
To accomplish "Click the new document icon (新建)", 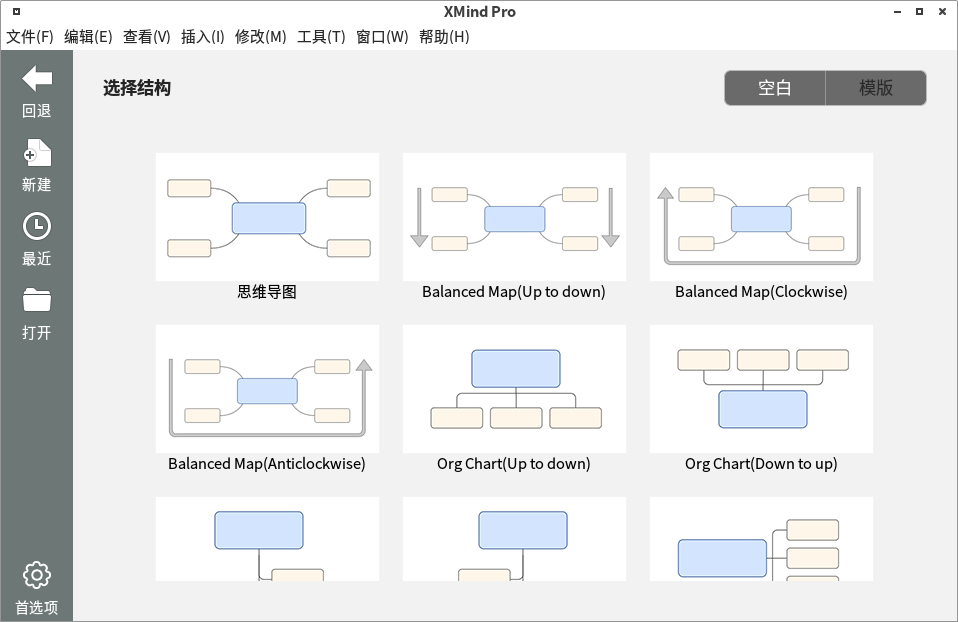I will click(x=37, y=153).
